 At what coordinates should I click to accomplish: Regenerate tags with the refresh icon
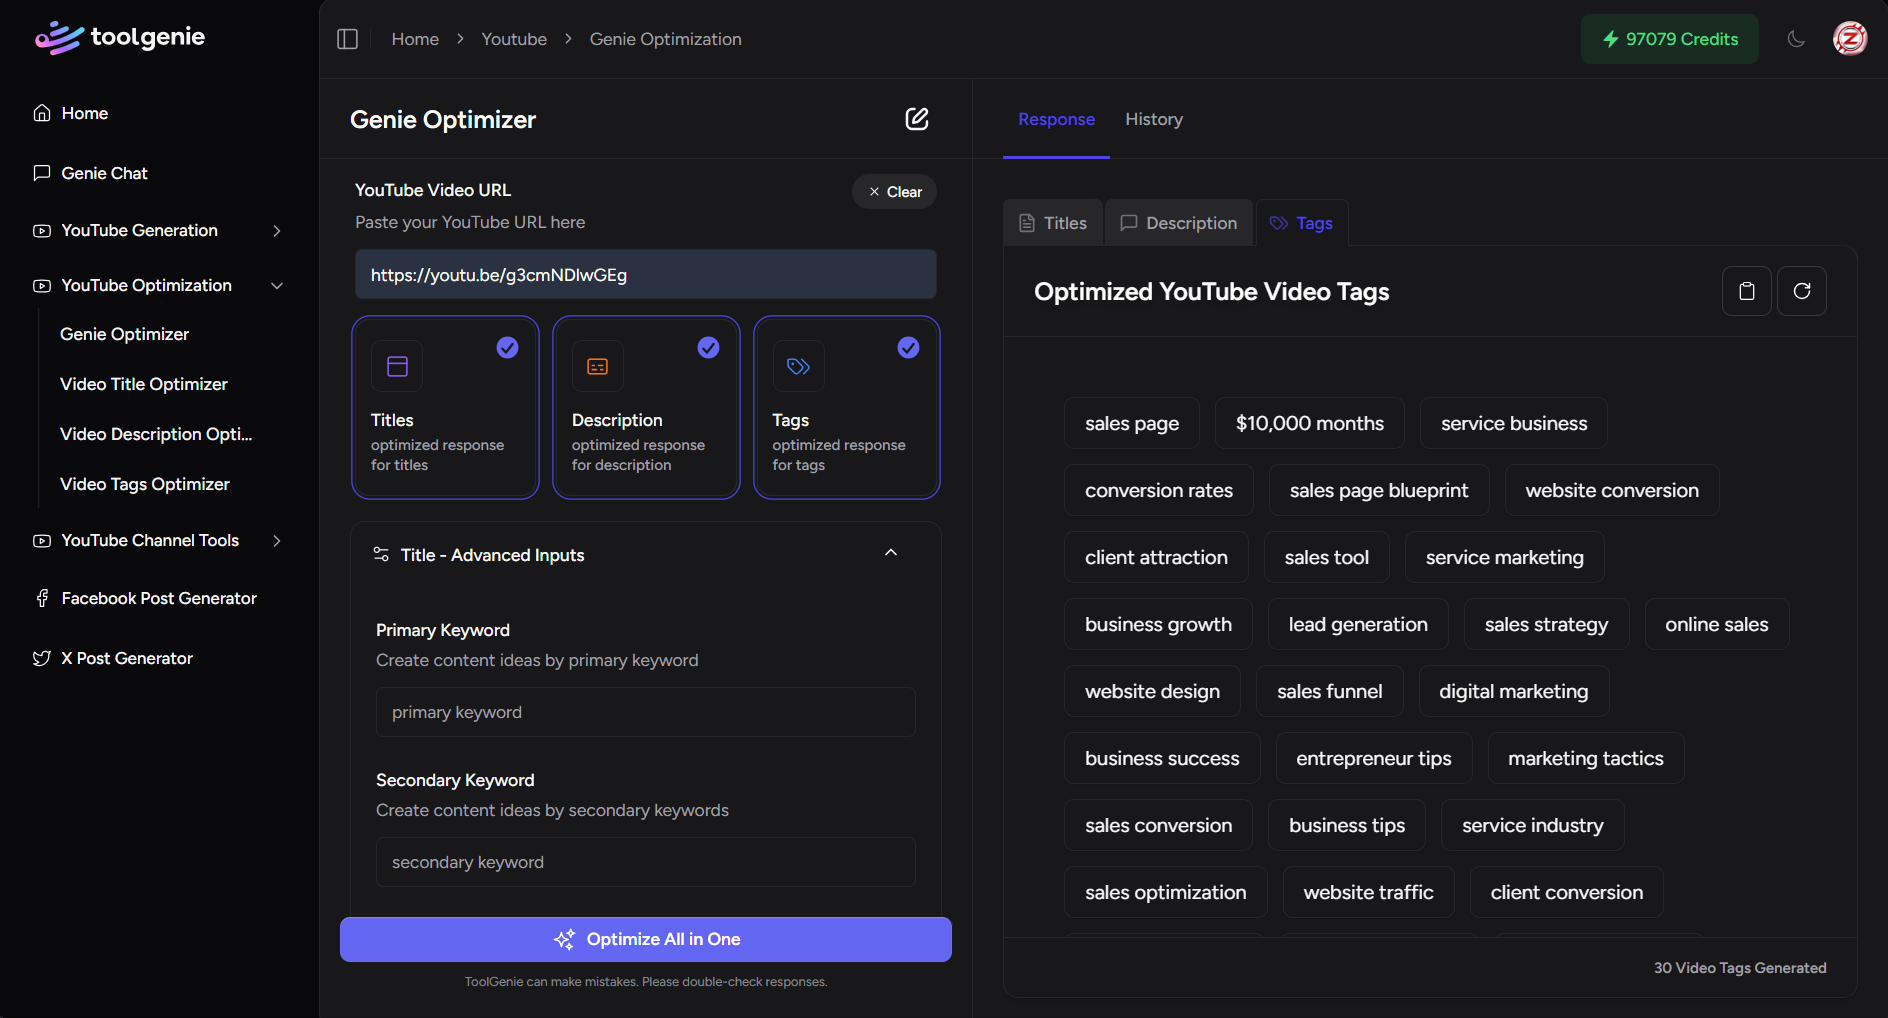tap(1801, 291)
